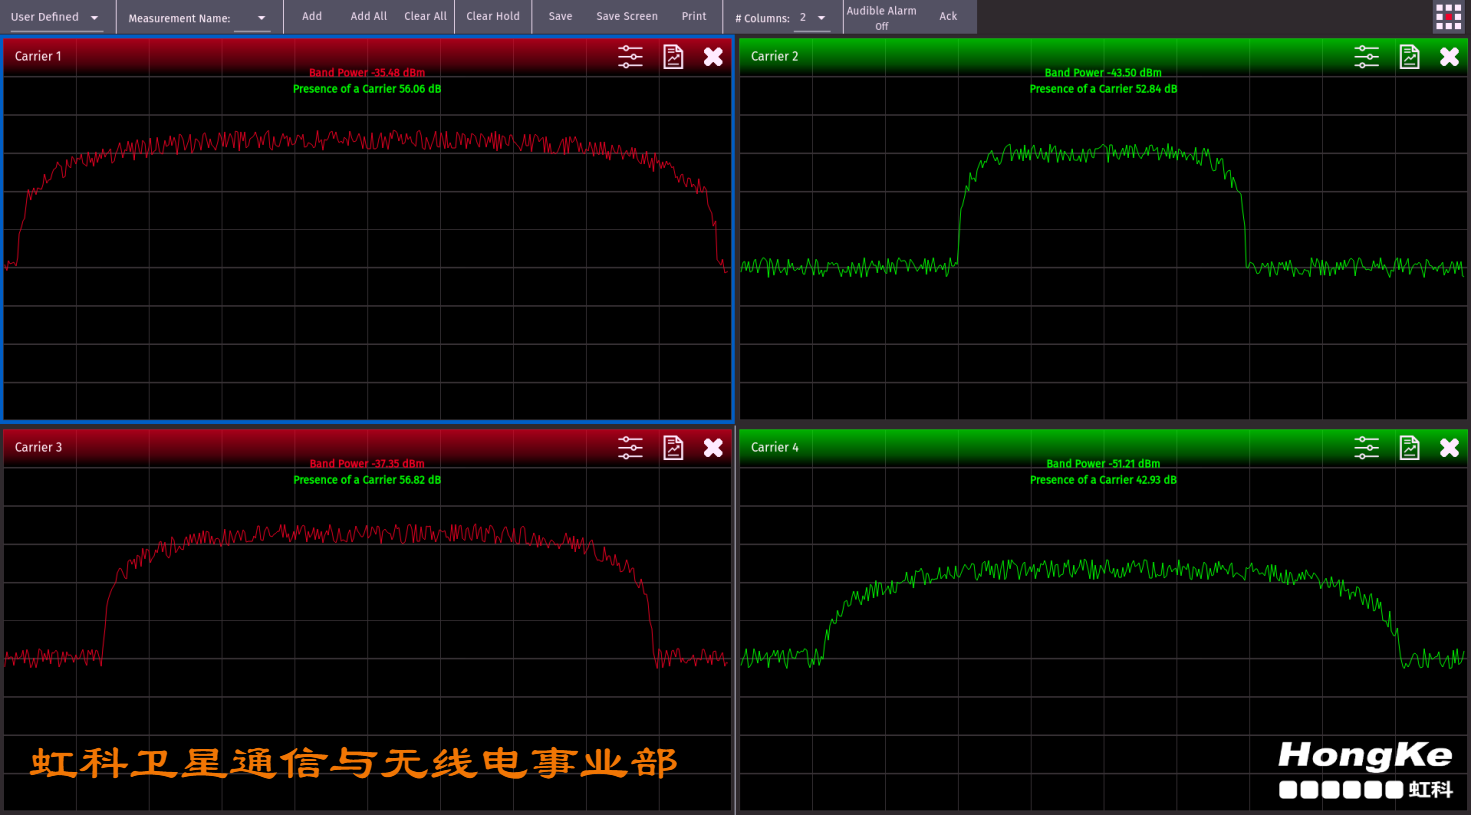The width and height of the screenshot is (1471, 815).
Task: Open the grid apps icon at top right
Action: click(1448, 17)
